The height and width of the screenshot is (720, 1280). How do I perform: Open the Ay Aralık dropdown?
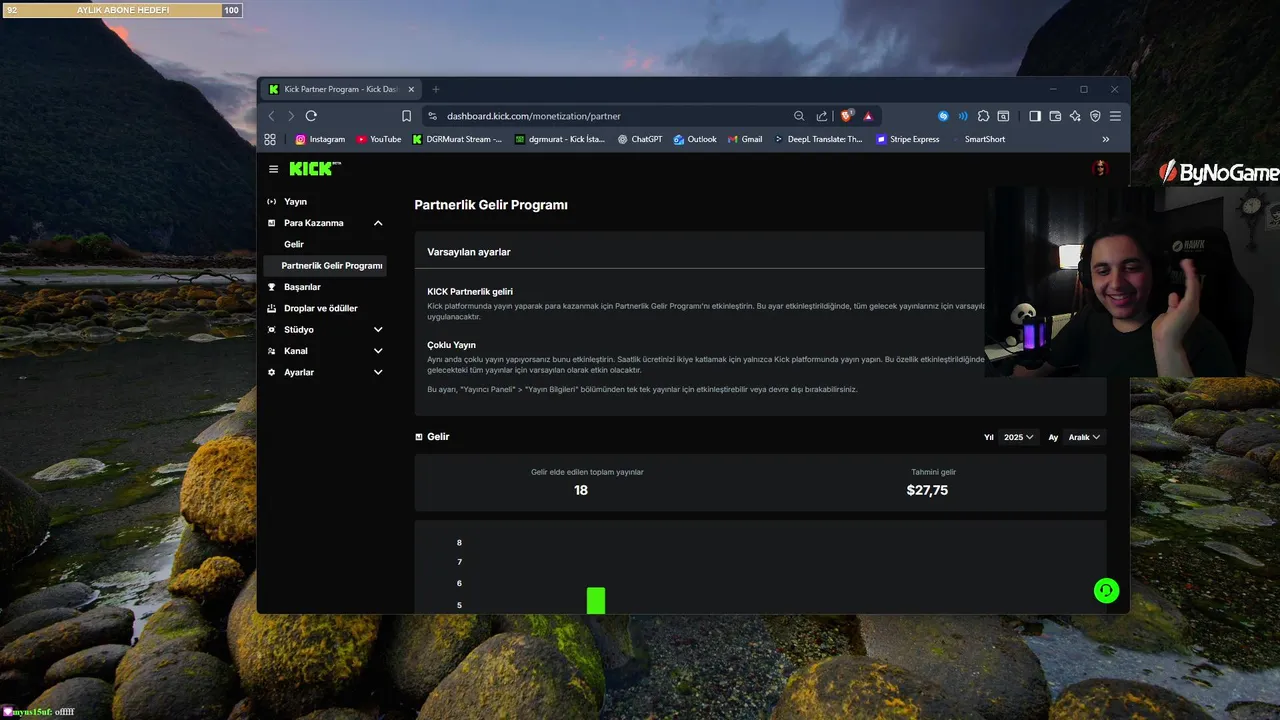coord(1084,437)
